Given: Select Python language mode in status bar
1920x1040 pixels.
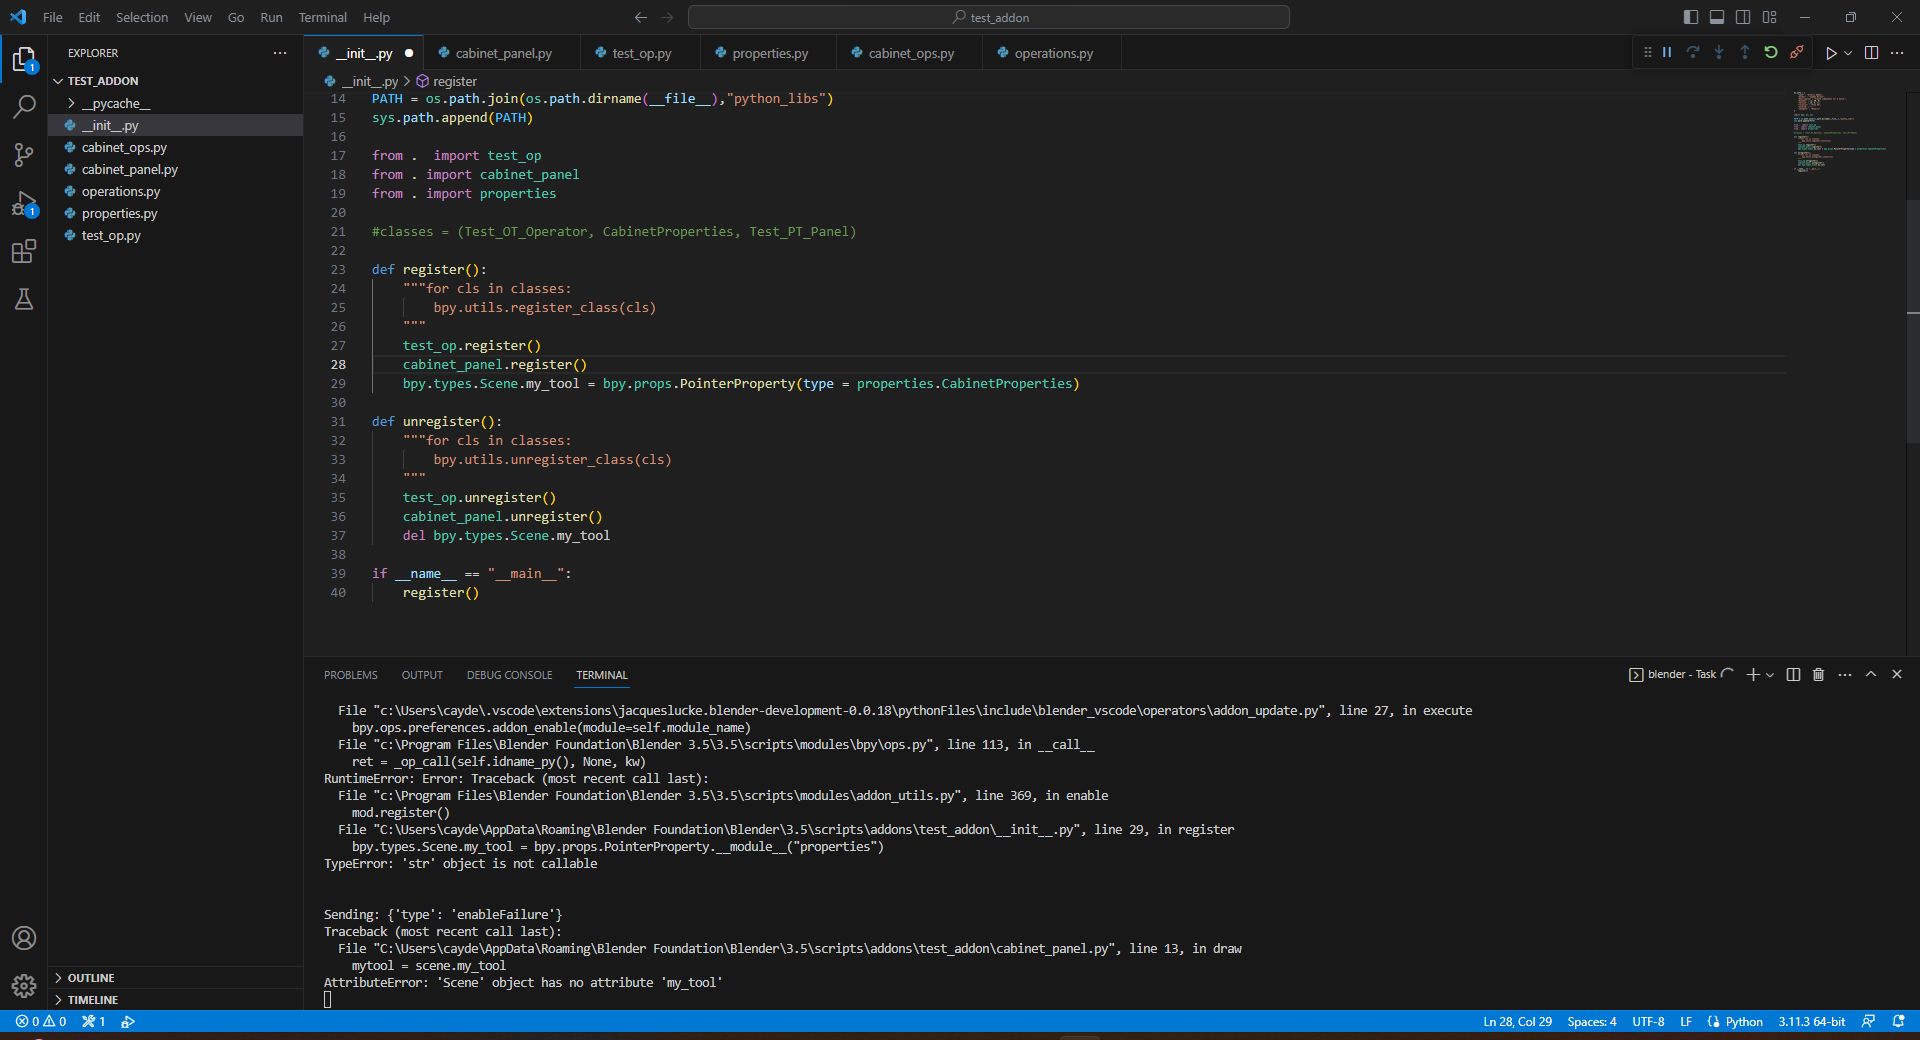Looking at the screenshot, I should [1743, 1021].
